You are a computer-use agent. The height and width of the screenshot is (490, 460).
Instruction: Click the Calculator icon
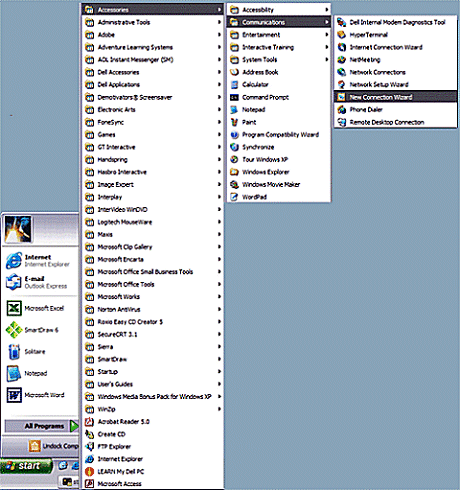pyautogui.click(x=234, y=85)
